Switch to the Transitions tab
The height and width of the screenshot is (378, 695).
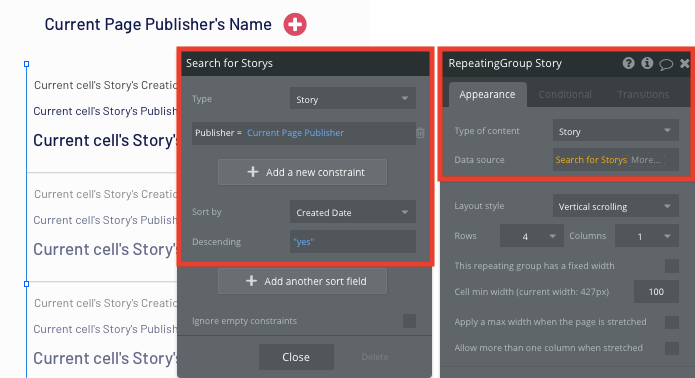pyautogui.click(x=643, y=94)
